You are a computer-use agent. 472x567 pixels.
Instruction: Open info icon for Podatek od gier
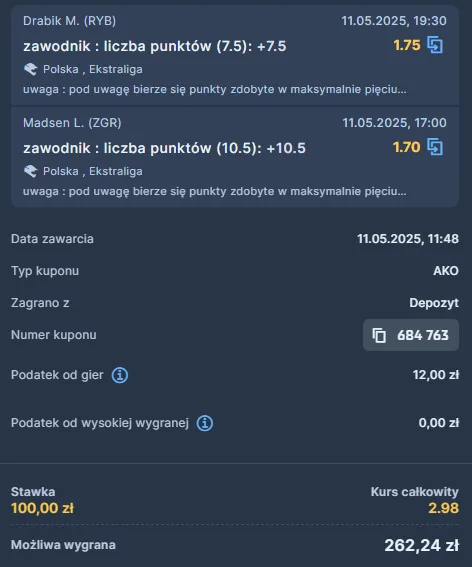120,375
